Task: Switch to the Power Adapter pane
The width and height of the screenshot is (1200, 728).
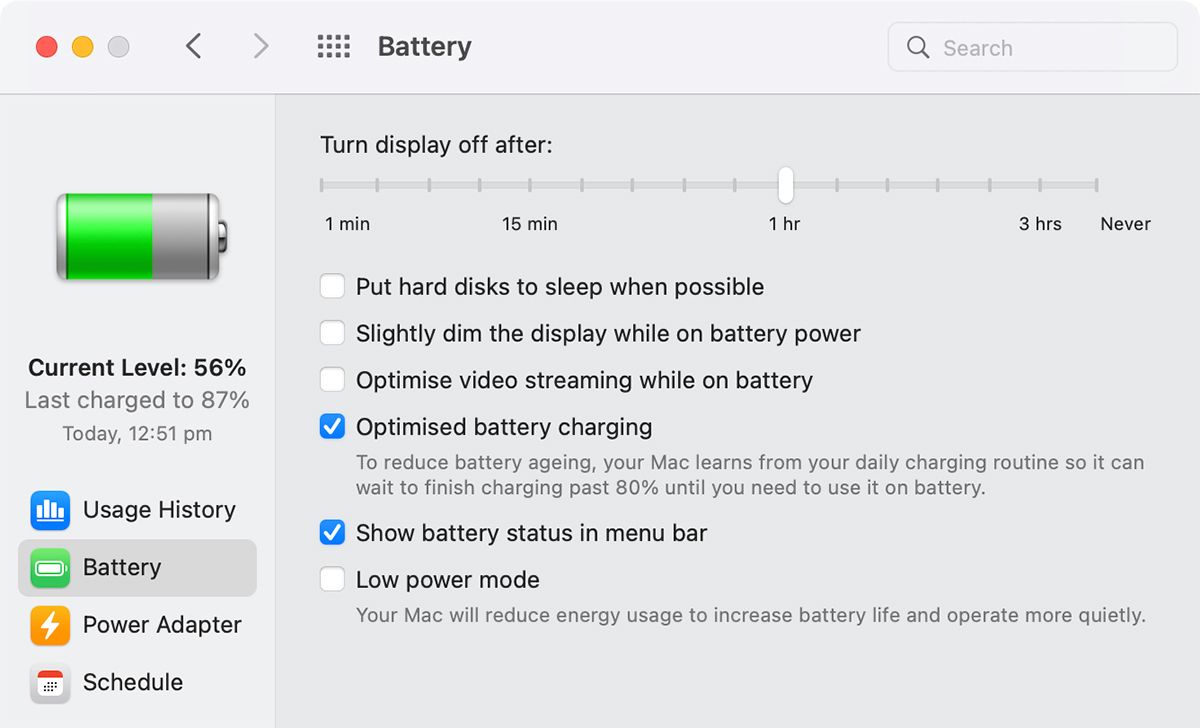Action: pos(162,625)
